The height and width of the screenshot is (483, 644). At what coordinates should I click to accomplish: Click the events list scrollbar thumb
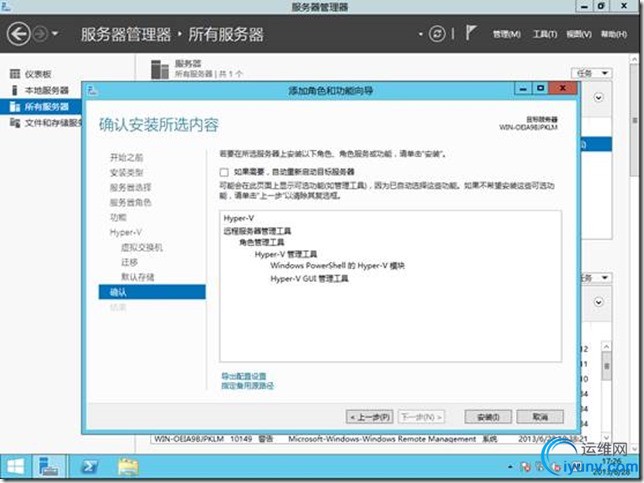(x=606, y=366)
